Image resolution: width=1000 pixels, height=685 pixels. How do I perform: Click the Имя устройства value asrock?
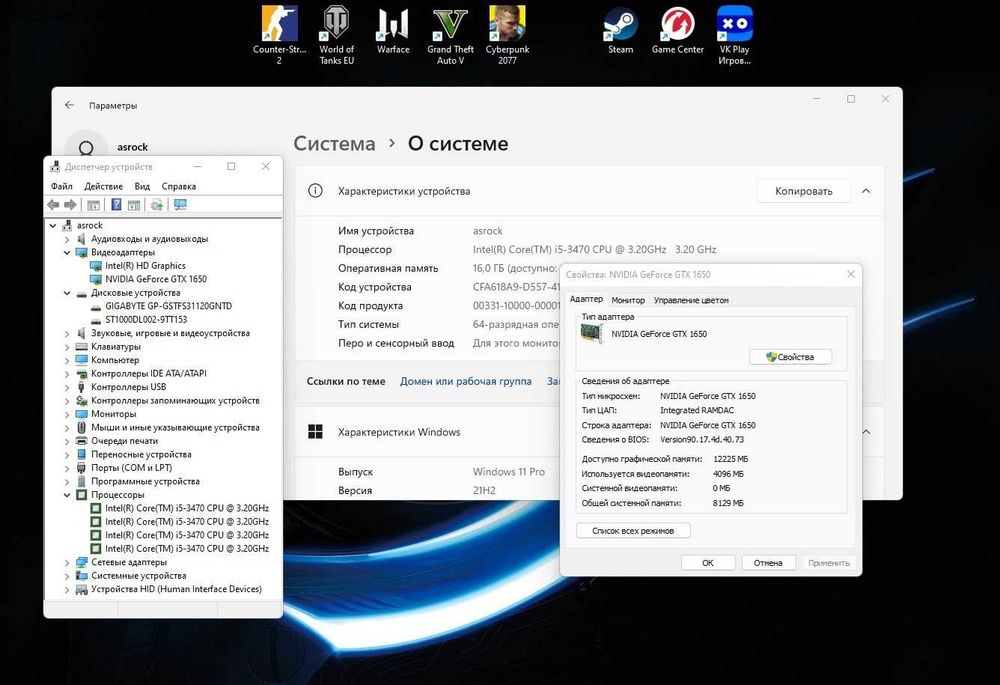(487, 231)
